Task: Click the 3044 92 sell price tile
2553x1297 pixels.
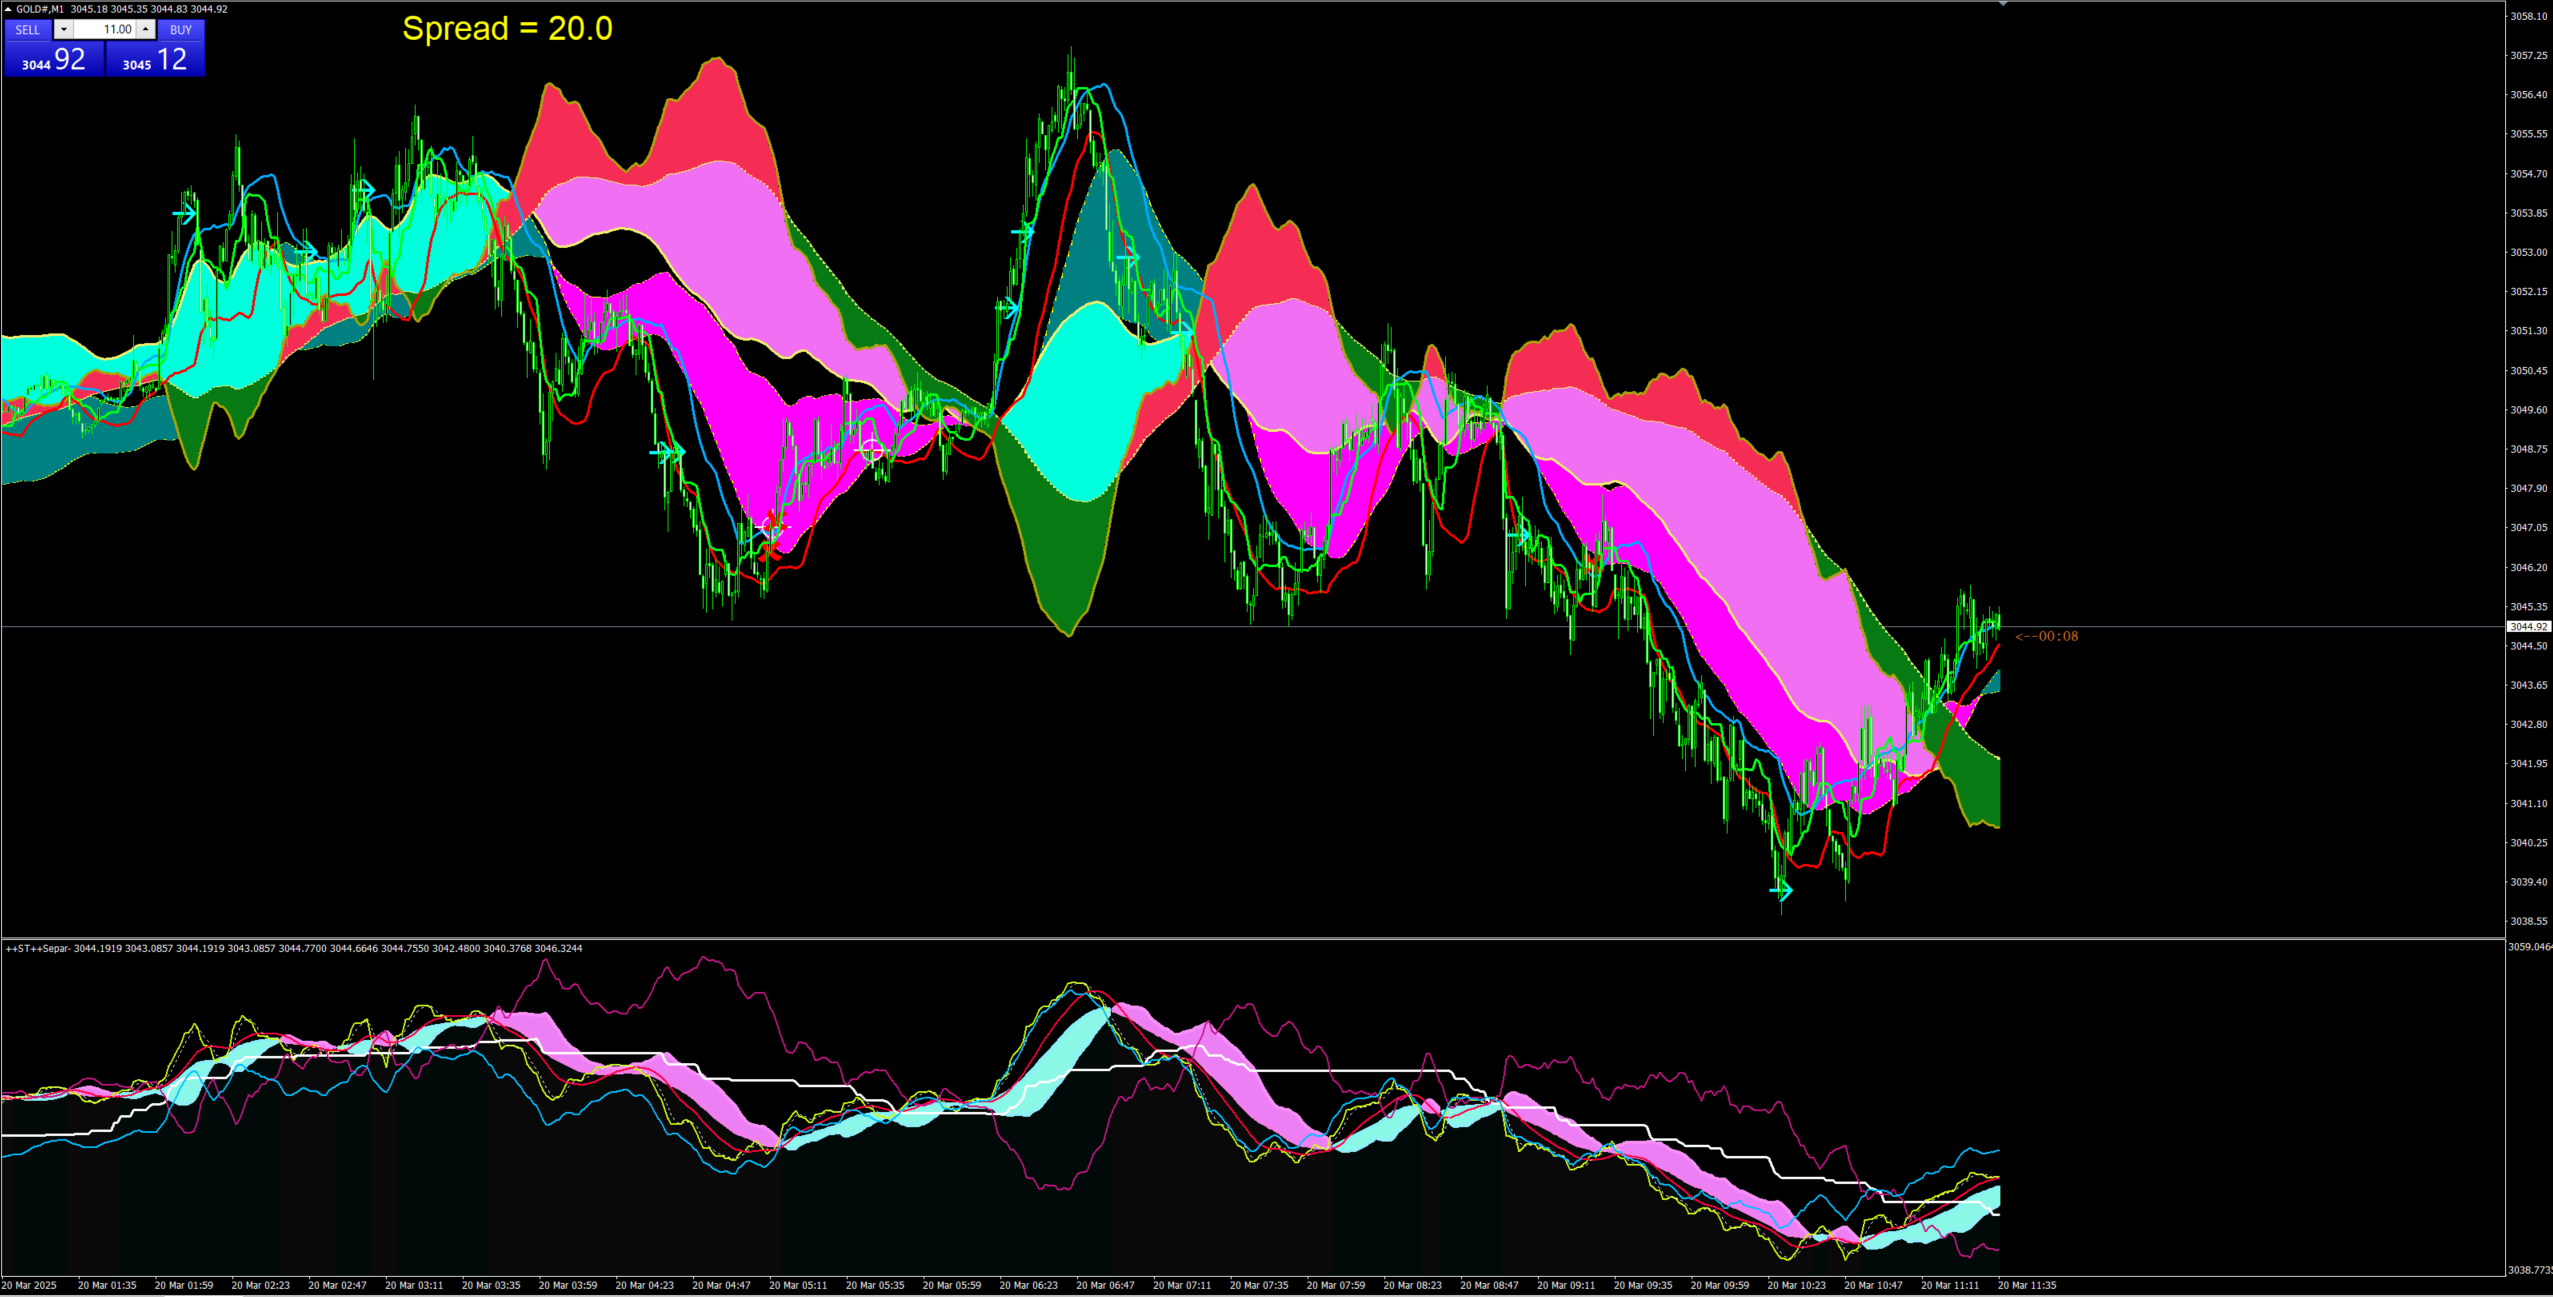Action: [54, 60]
